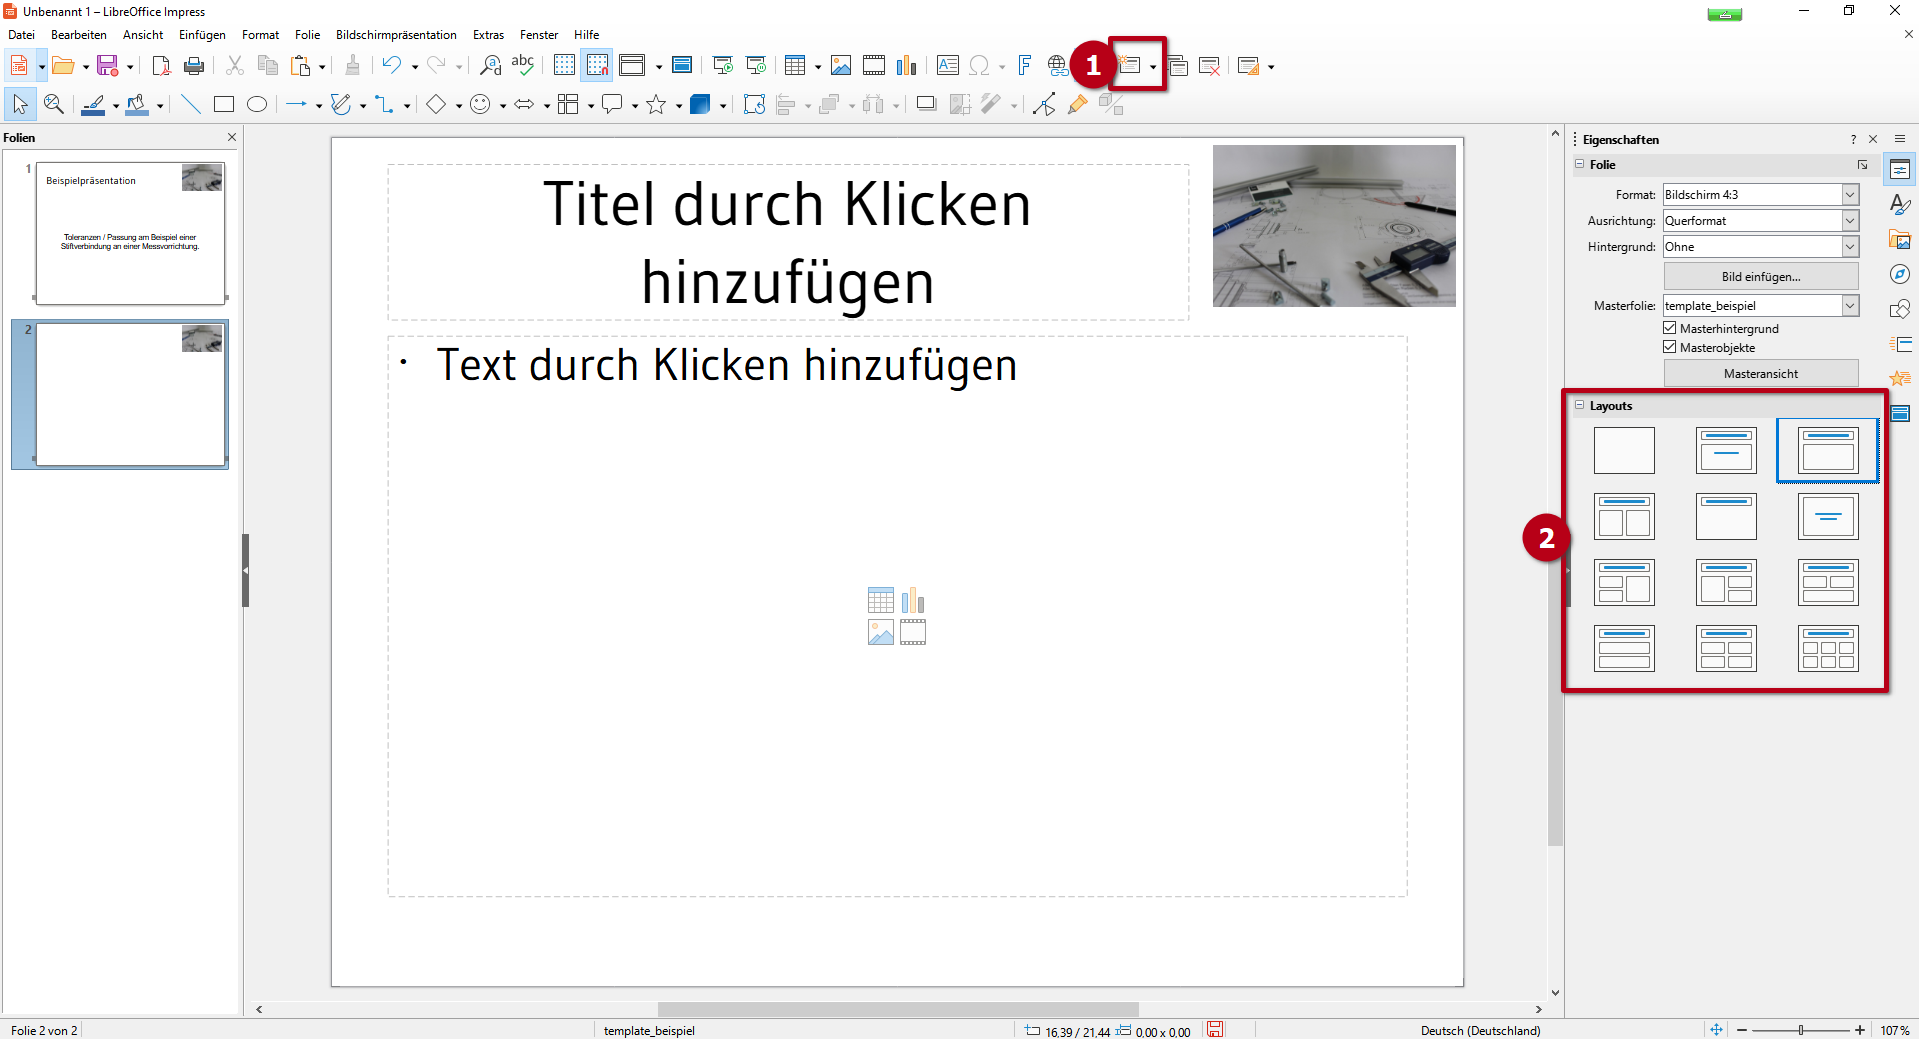Open the Bildschirmpräsentation menu
1919x1039 pixels.
click(x=395, y=34)
